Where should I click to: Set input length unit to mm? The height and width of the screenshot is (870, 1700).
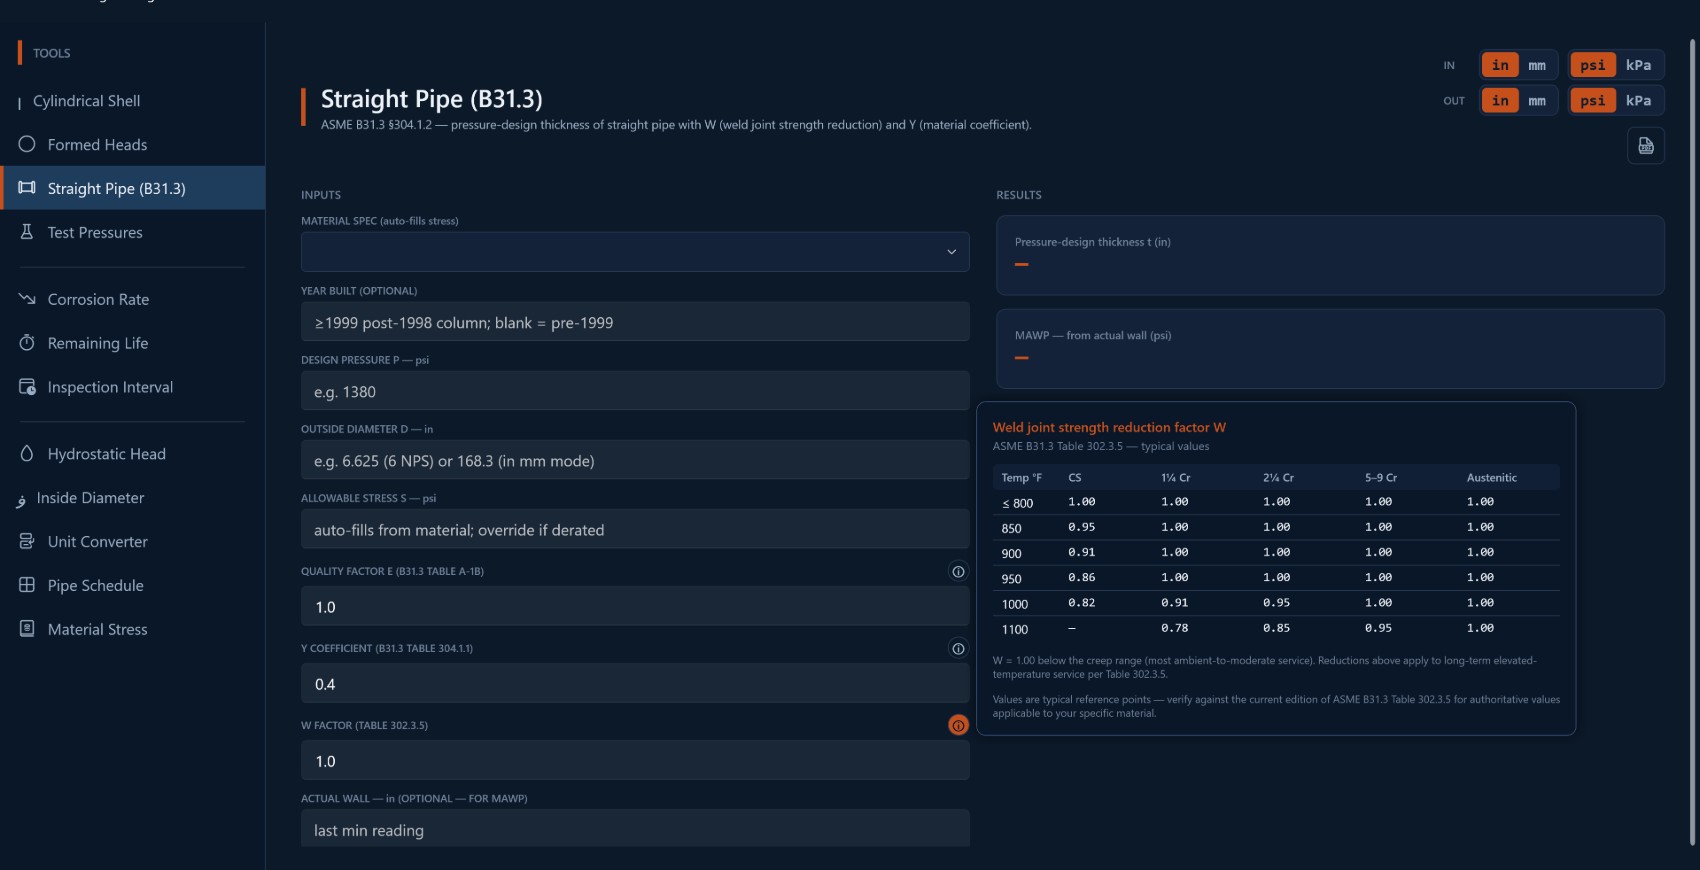1537,65
